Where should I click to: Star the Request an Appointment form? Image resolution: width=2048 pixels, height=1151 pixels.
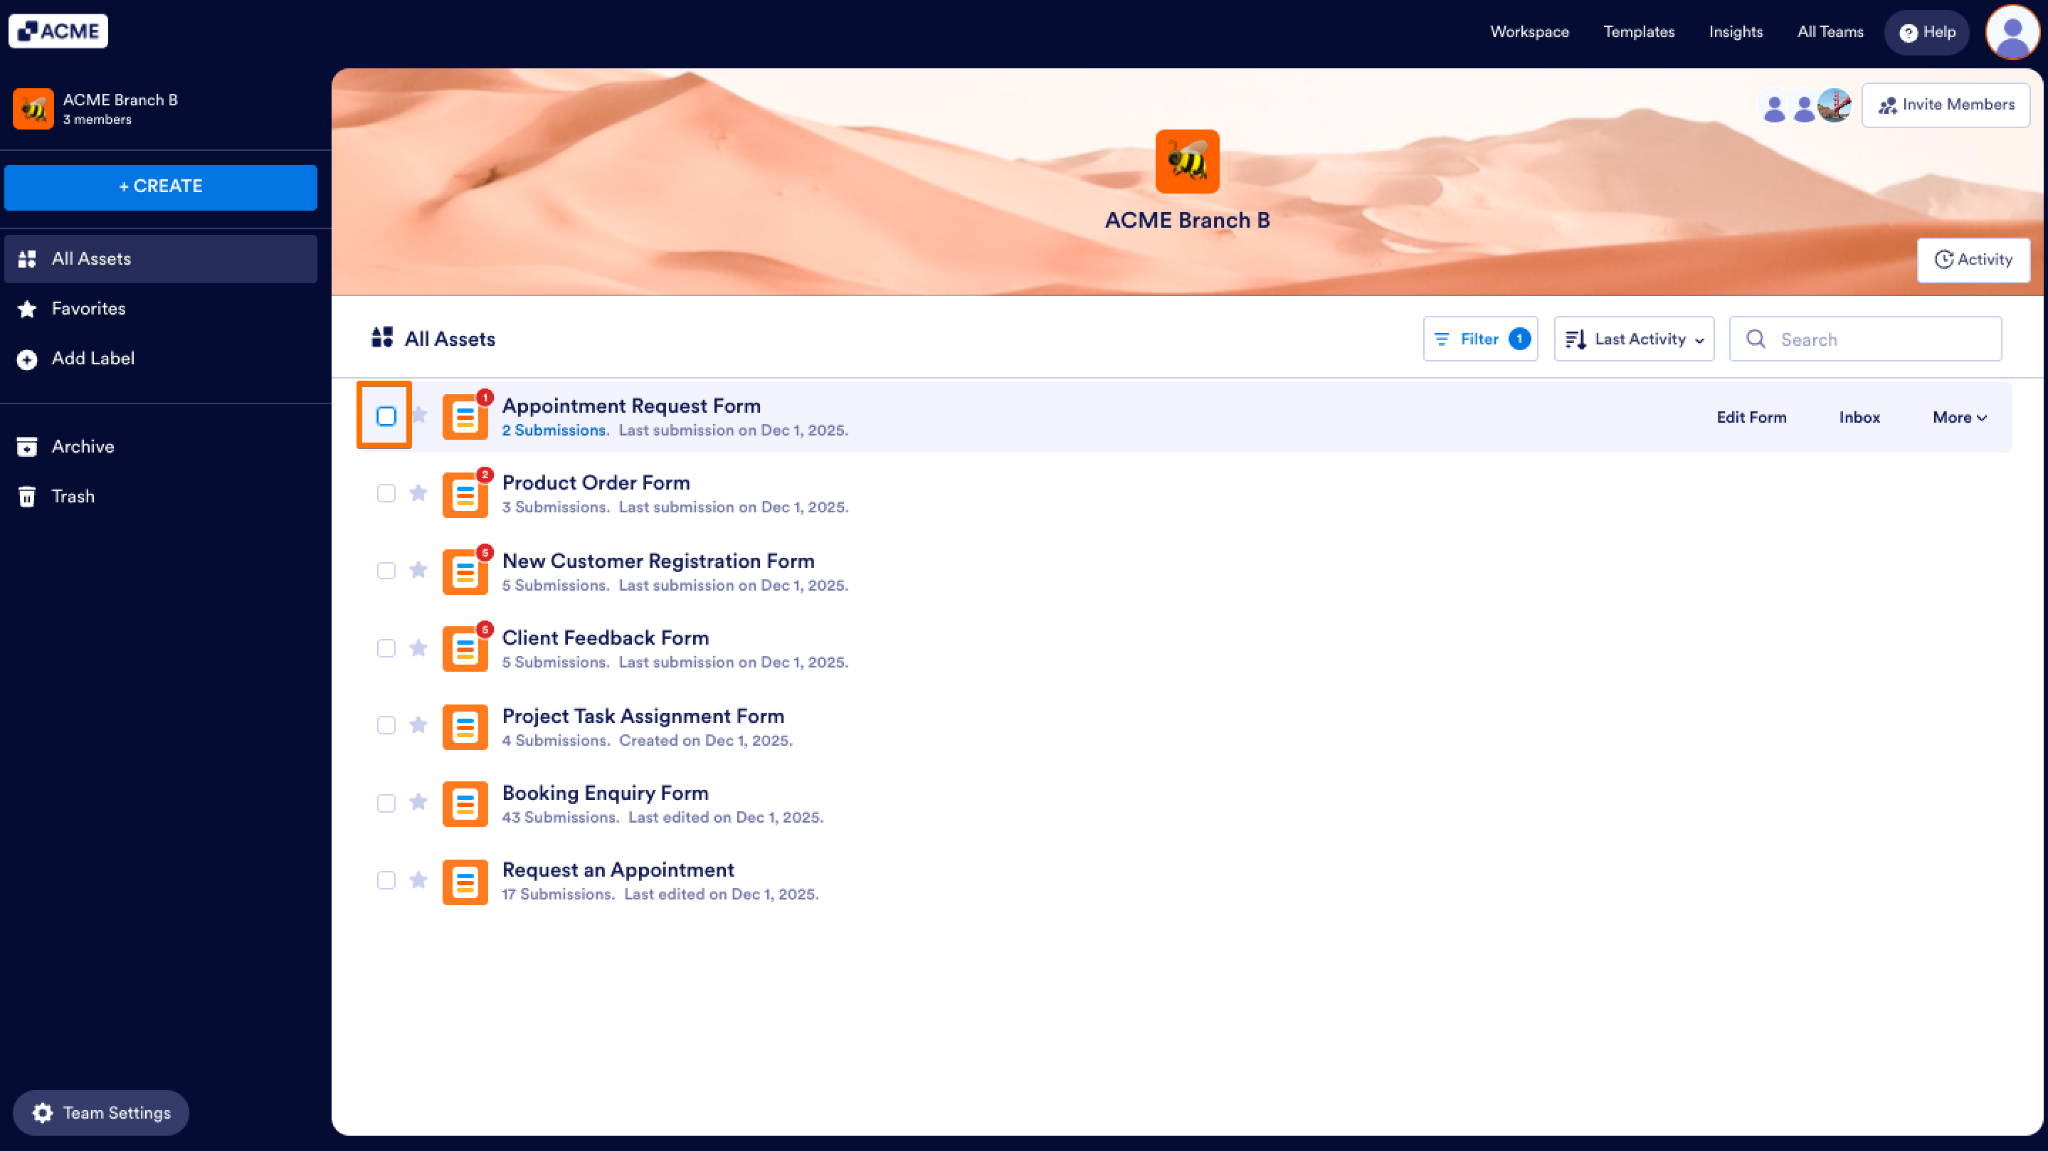[419, 880]
